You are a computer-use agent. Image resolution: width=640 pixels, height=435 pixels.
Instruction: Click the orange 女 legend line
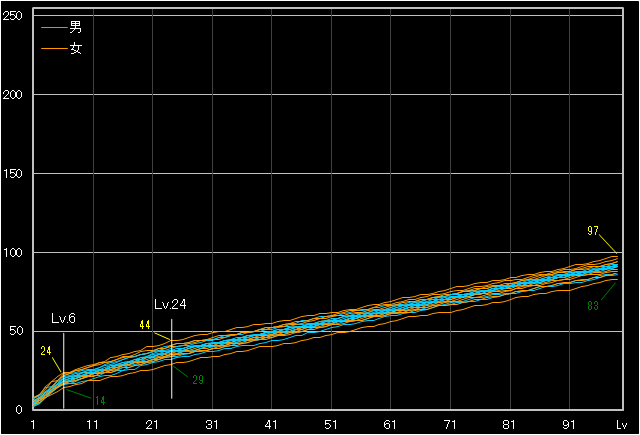pos(54,49)
